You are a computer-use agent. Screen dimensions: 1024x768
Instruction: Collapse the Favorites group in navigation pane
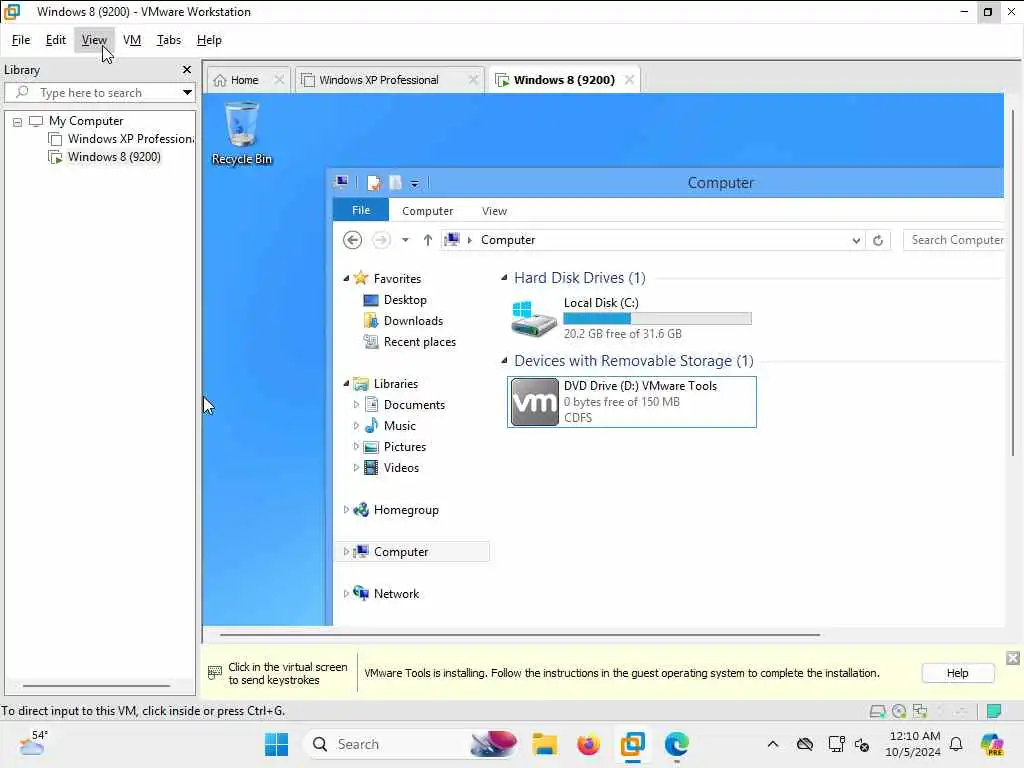[346, 279]
